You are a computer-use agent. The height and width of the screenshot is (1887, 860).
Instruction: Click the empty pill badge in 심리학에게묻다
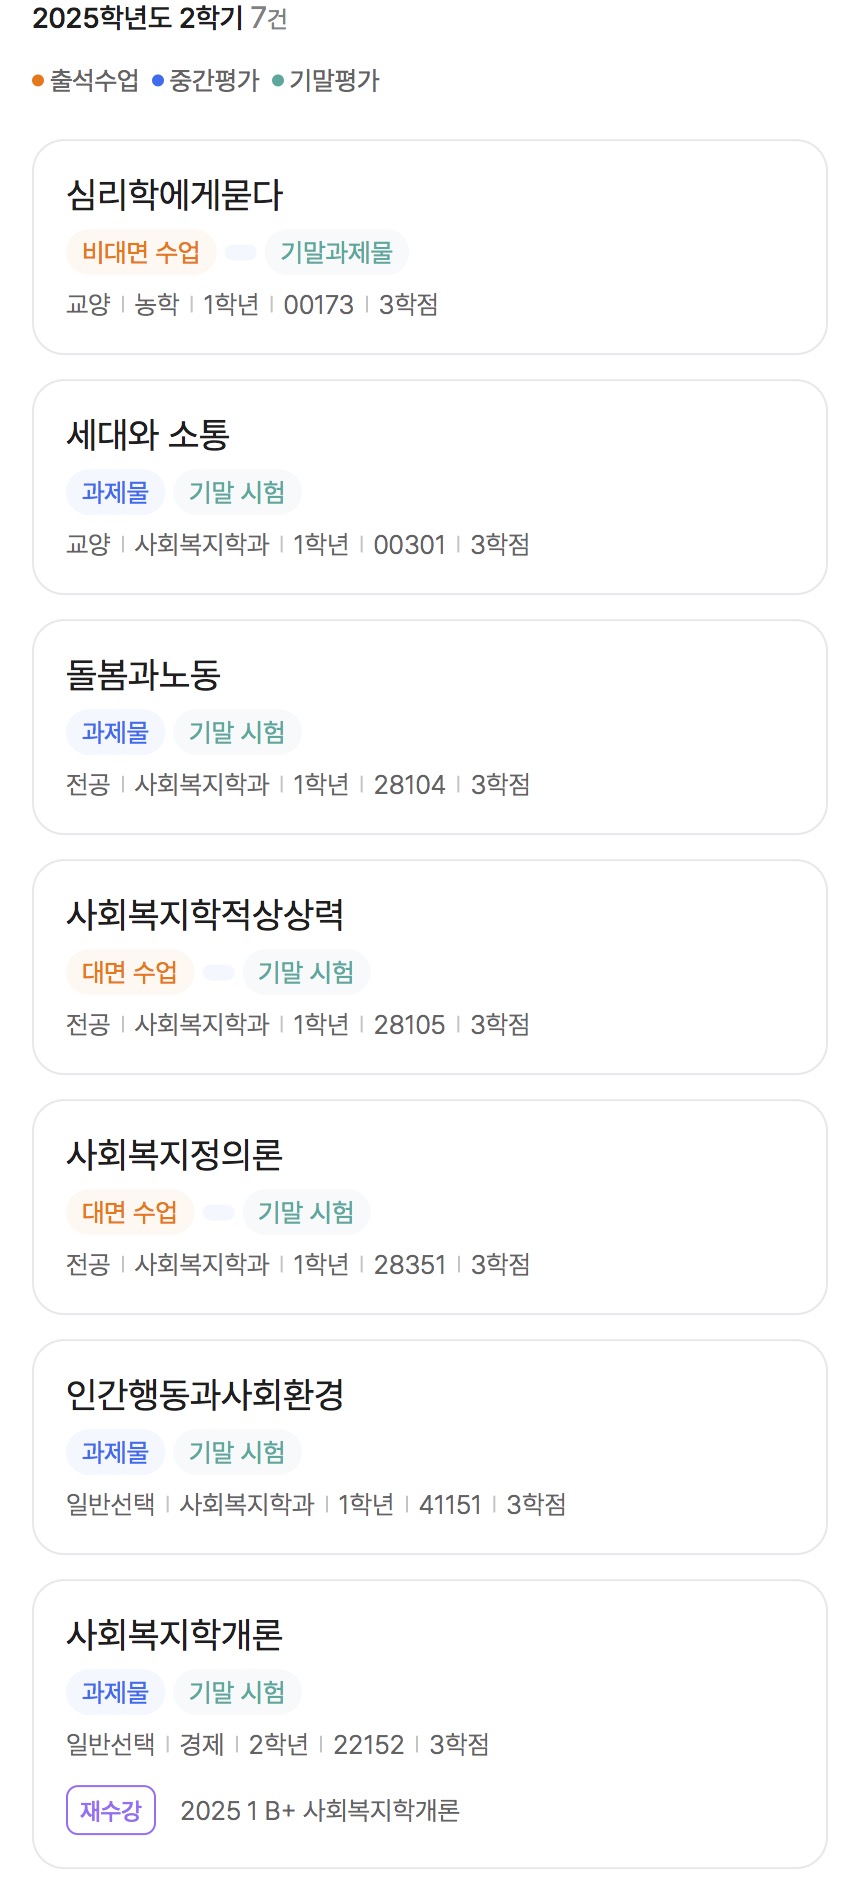pyautogui.click(x=240, y=253)
